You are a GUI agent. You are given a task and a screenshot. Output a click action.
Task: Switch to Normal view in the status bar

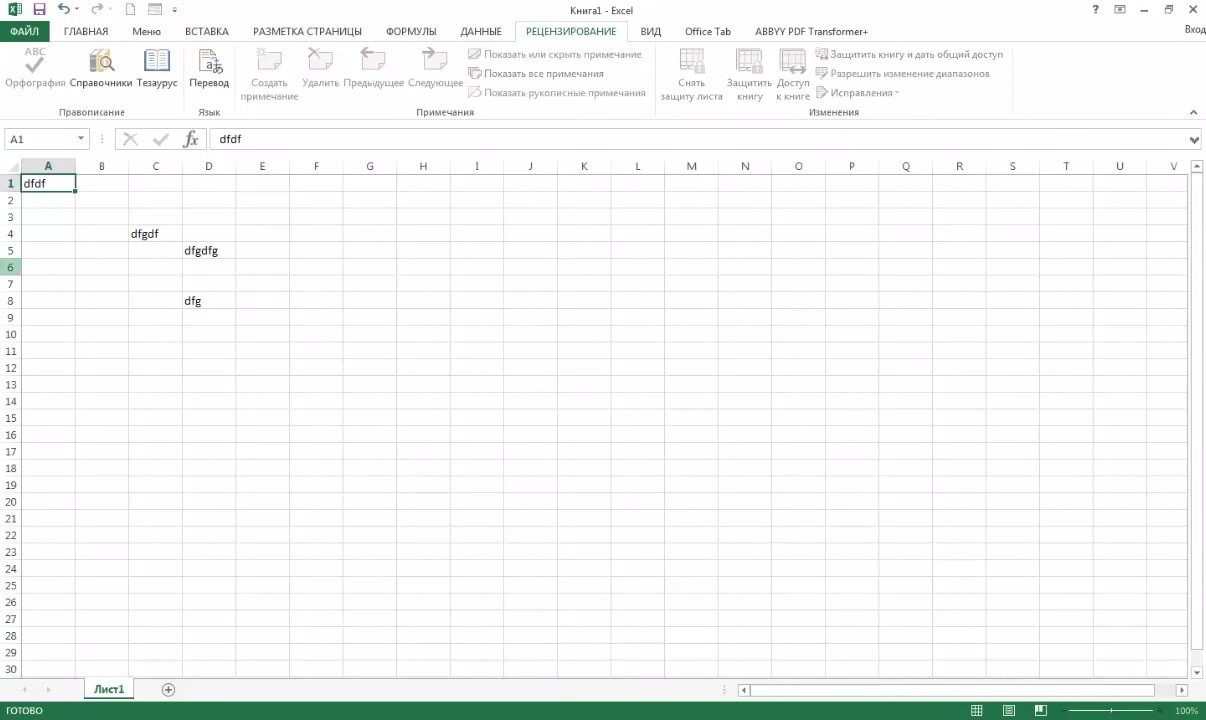pos(977,711)
